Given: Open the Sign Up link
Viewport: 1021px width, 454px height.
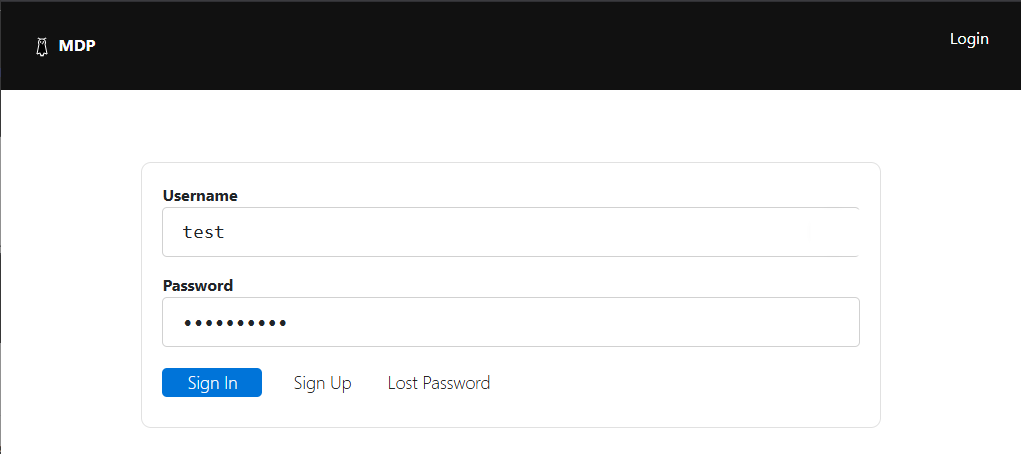Looking at the screenshot, I should 322,383.
